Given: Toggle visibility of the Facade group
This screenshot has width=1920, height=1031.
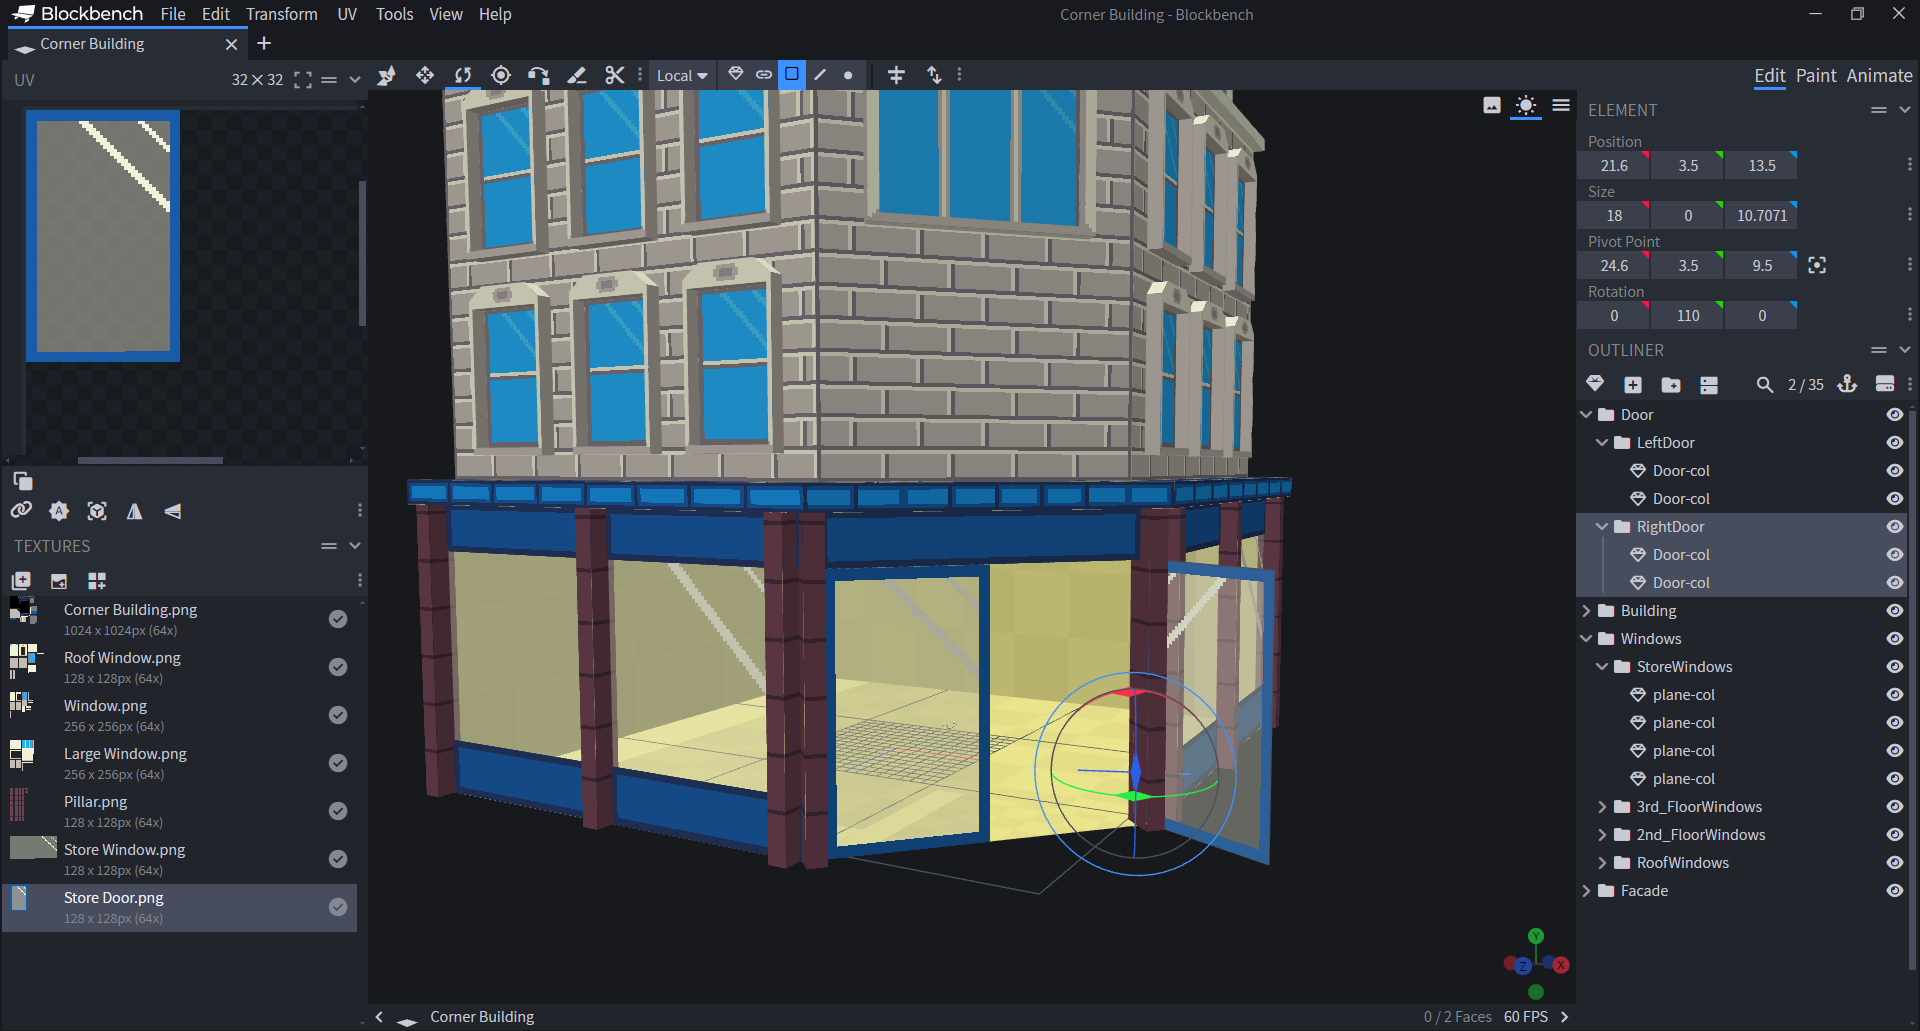Looking at the screenshot, I should pyautogui.click(x=1896, y=890).
